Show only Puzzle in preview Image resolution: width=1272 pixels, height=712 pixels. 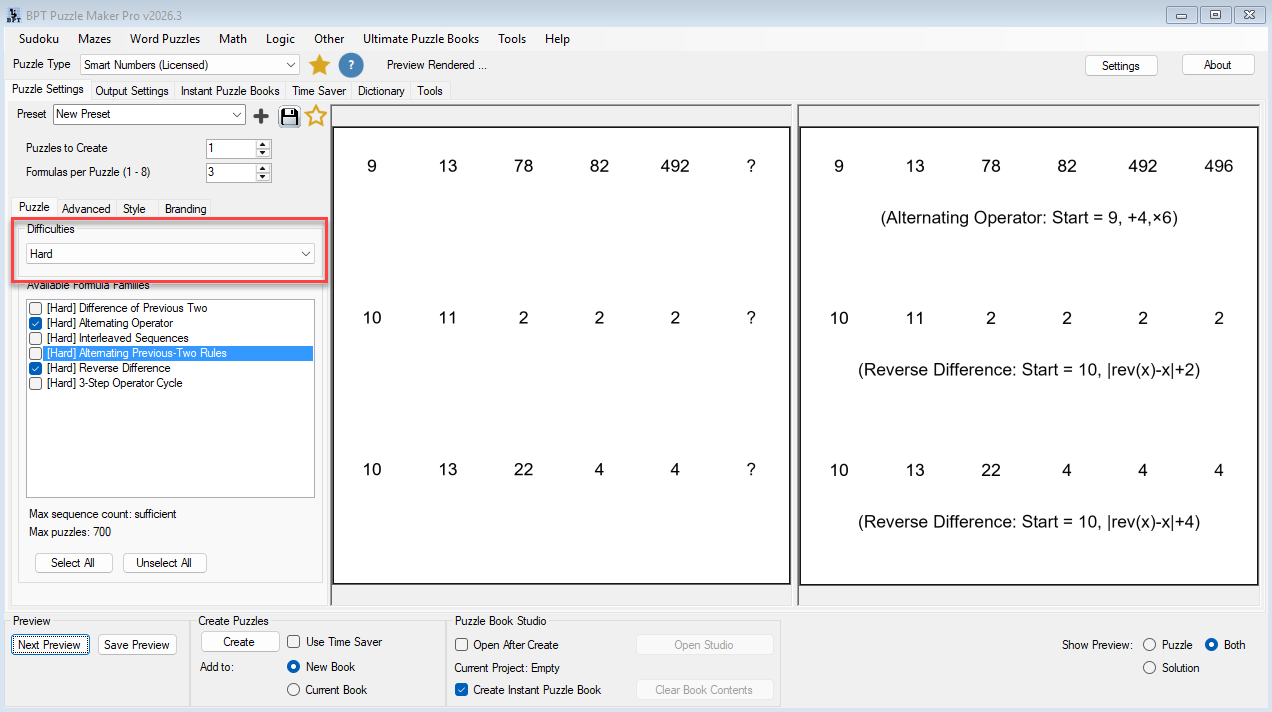[1149, 645]
